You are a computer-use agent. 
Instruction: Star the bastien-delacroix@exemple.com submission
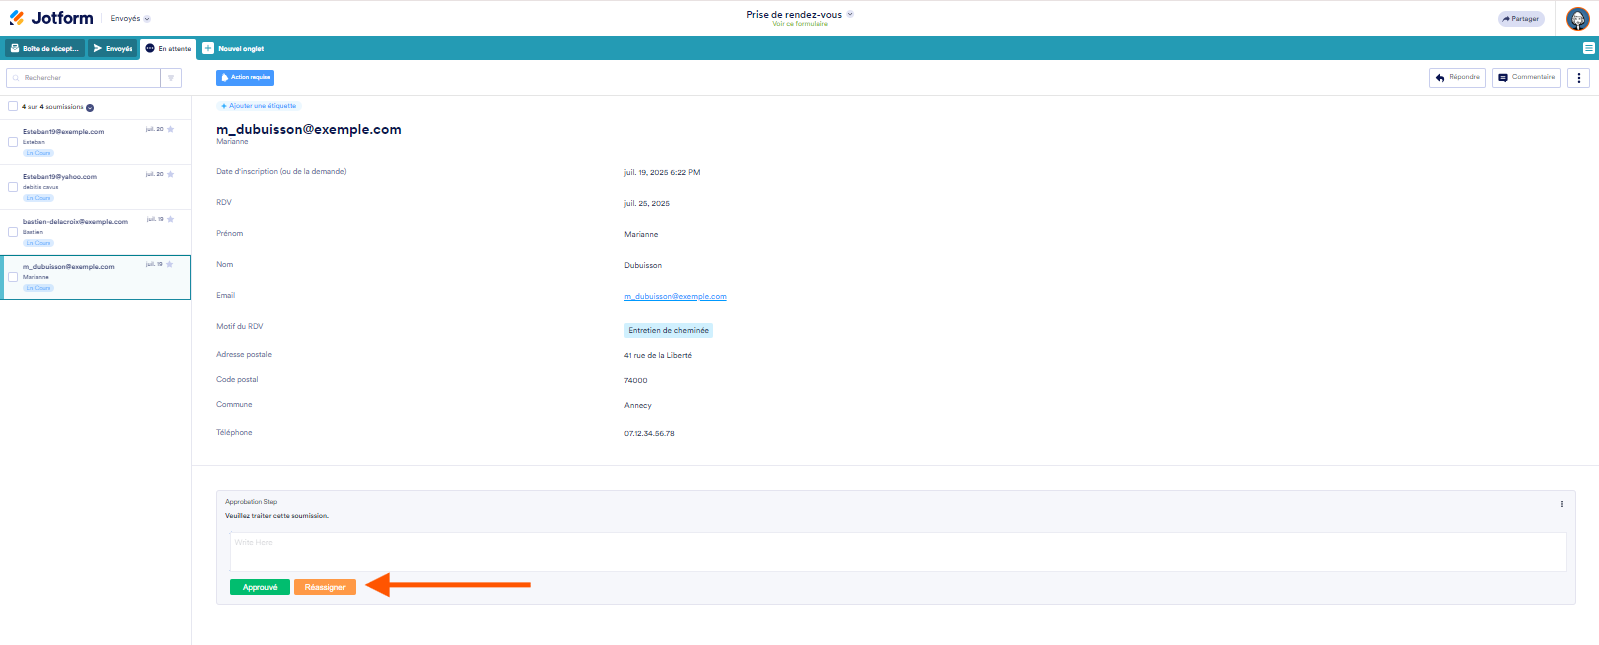coord(171,219)
